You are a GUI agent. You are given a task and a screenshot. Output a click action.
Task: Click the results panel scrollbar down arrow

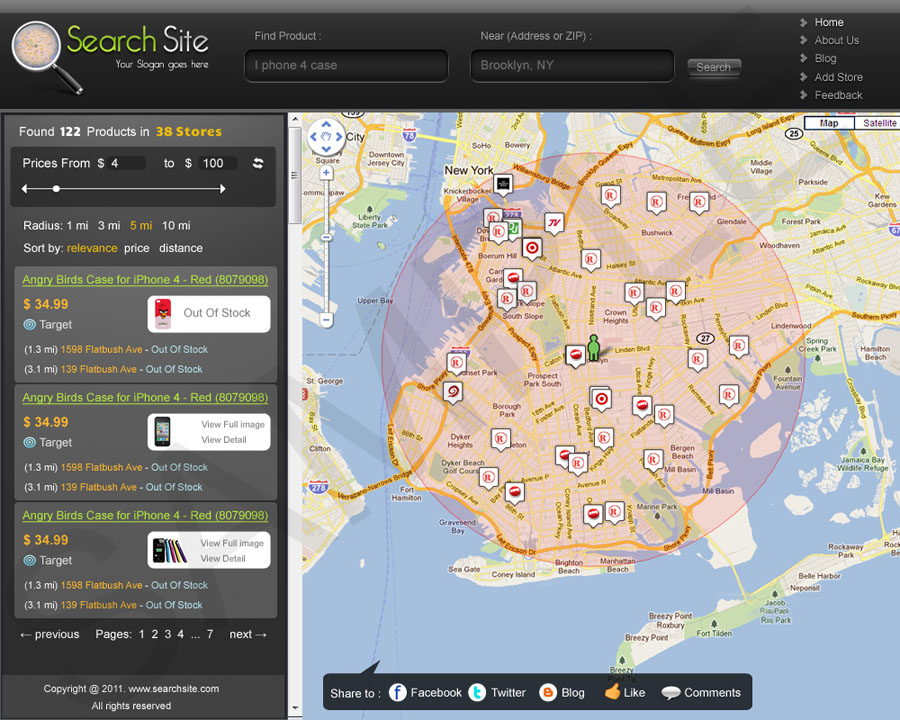[x=295, y=709]
